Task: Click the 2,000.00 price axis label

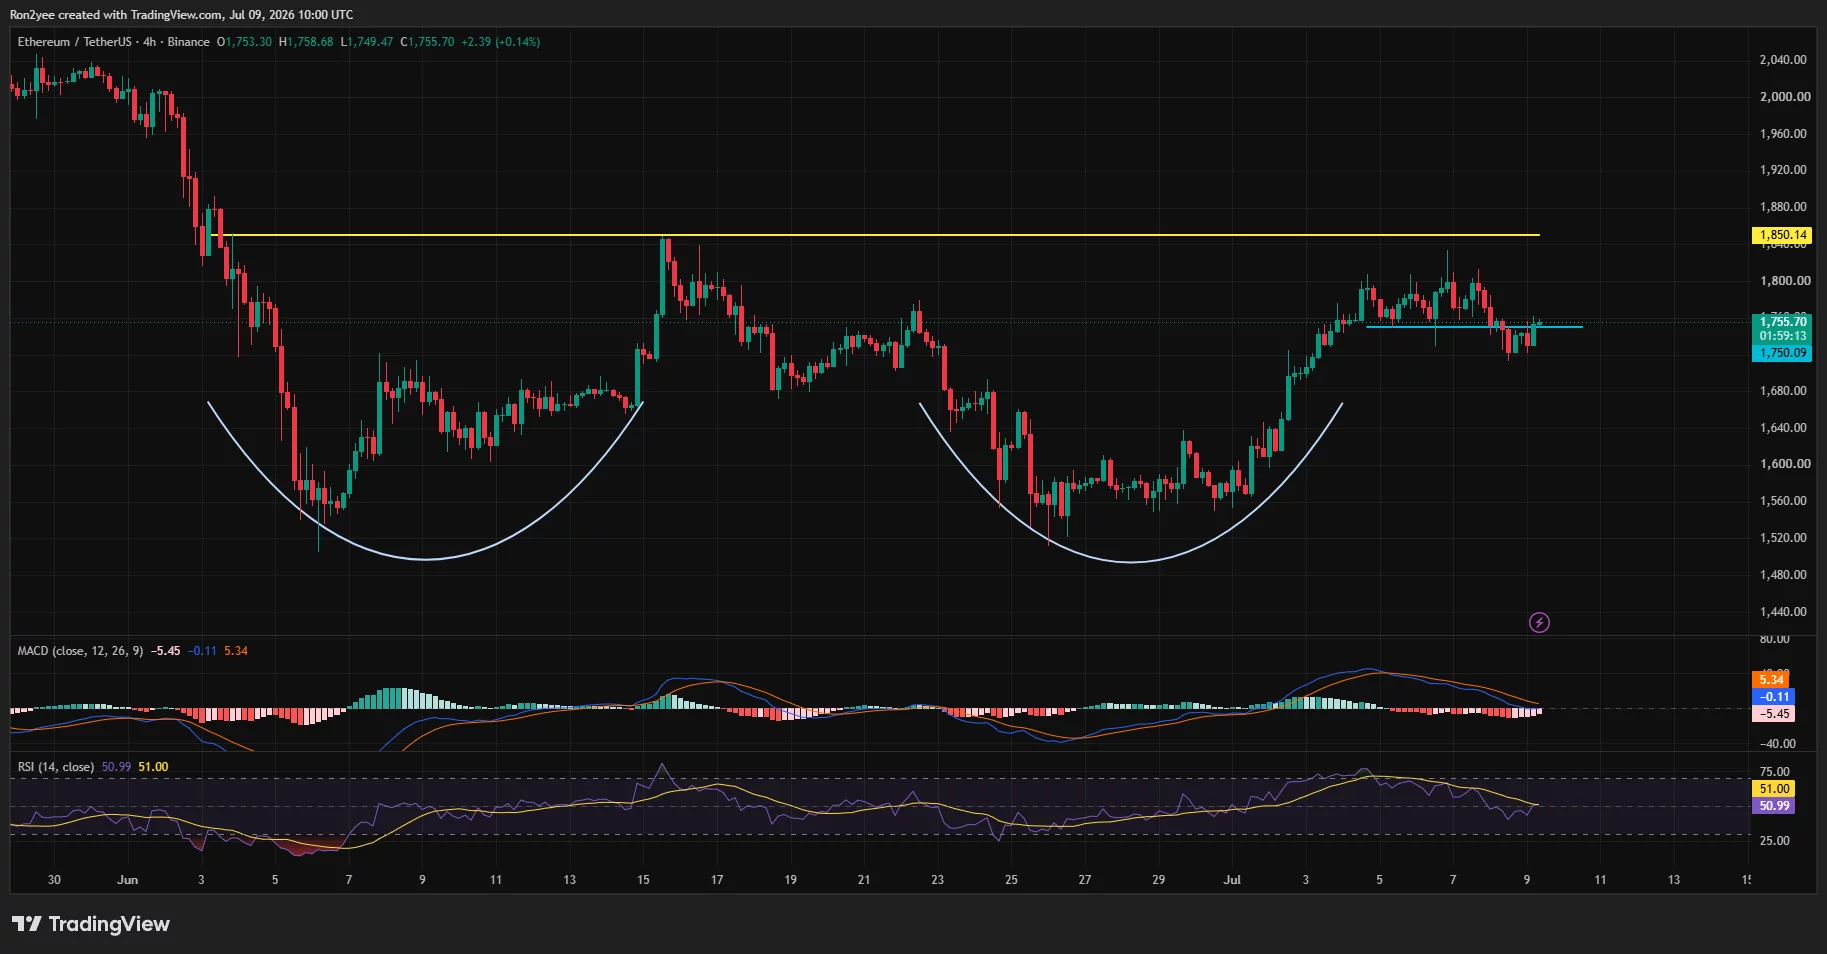Action: coord(1785,97)
